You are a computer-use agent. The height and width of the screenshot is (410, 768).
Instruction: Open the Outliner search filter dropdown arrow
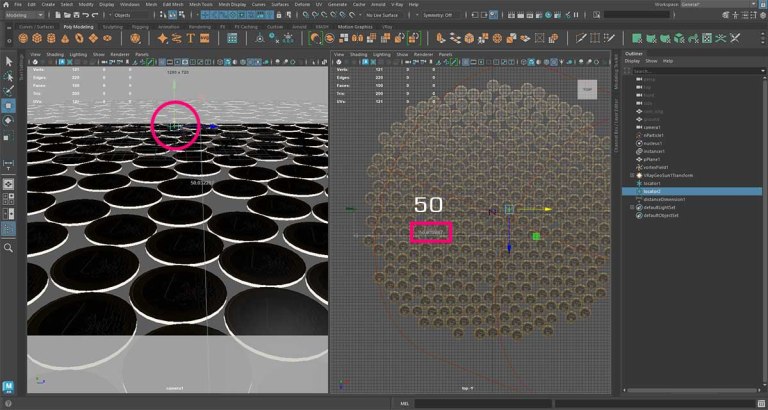coord(763,71)
